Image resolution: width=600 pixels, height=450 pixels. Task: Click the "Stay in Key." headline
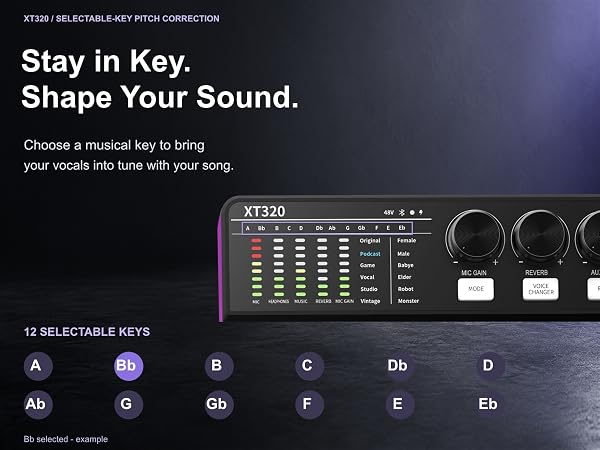(106, 62)
